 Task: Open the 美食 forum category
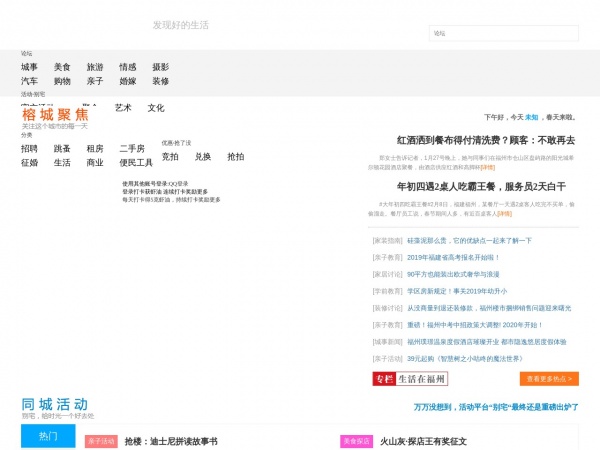coord(62,67)
